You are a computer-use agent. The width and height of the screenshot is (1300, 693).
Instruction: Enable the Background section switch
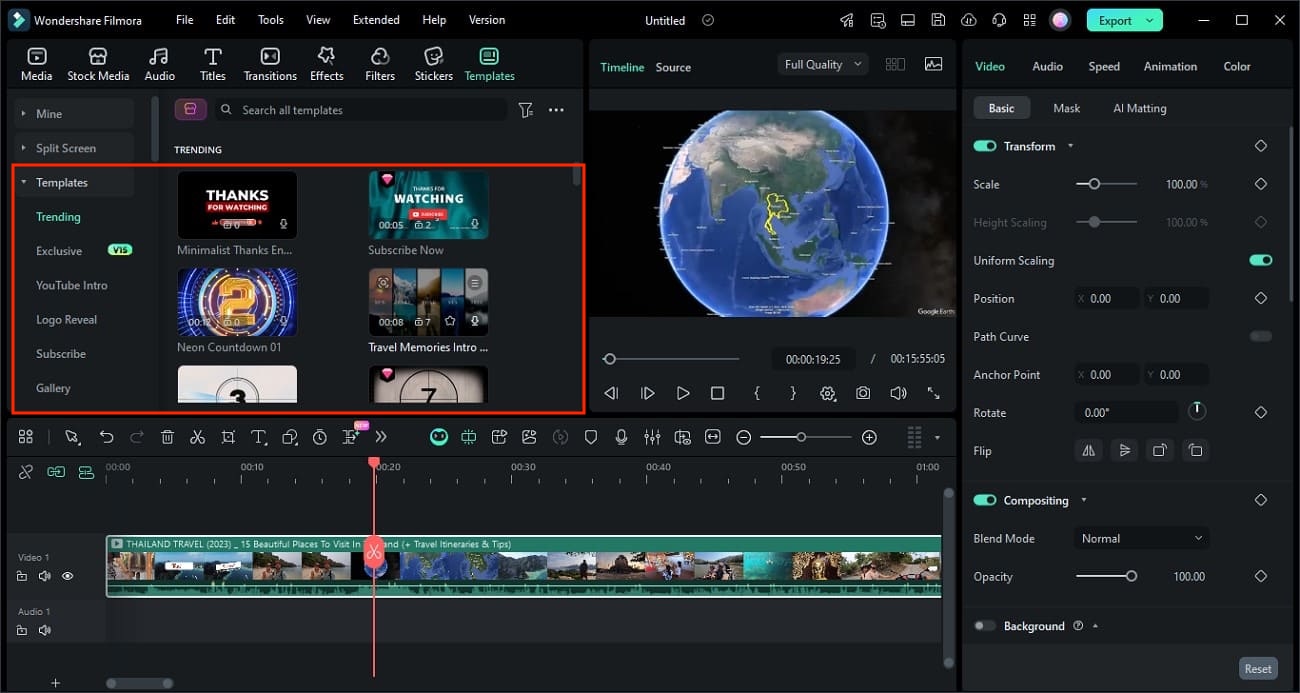pyautogui.click(x=984, y=625)
